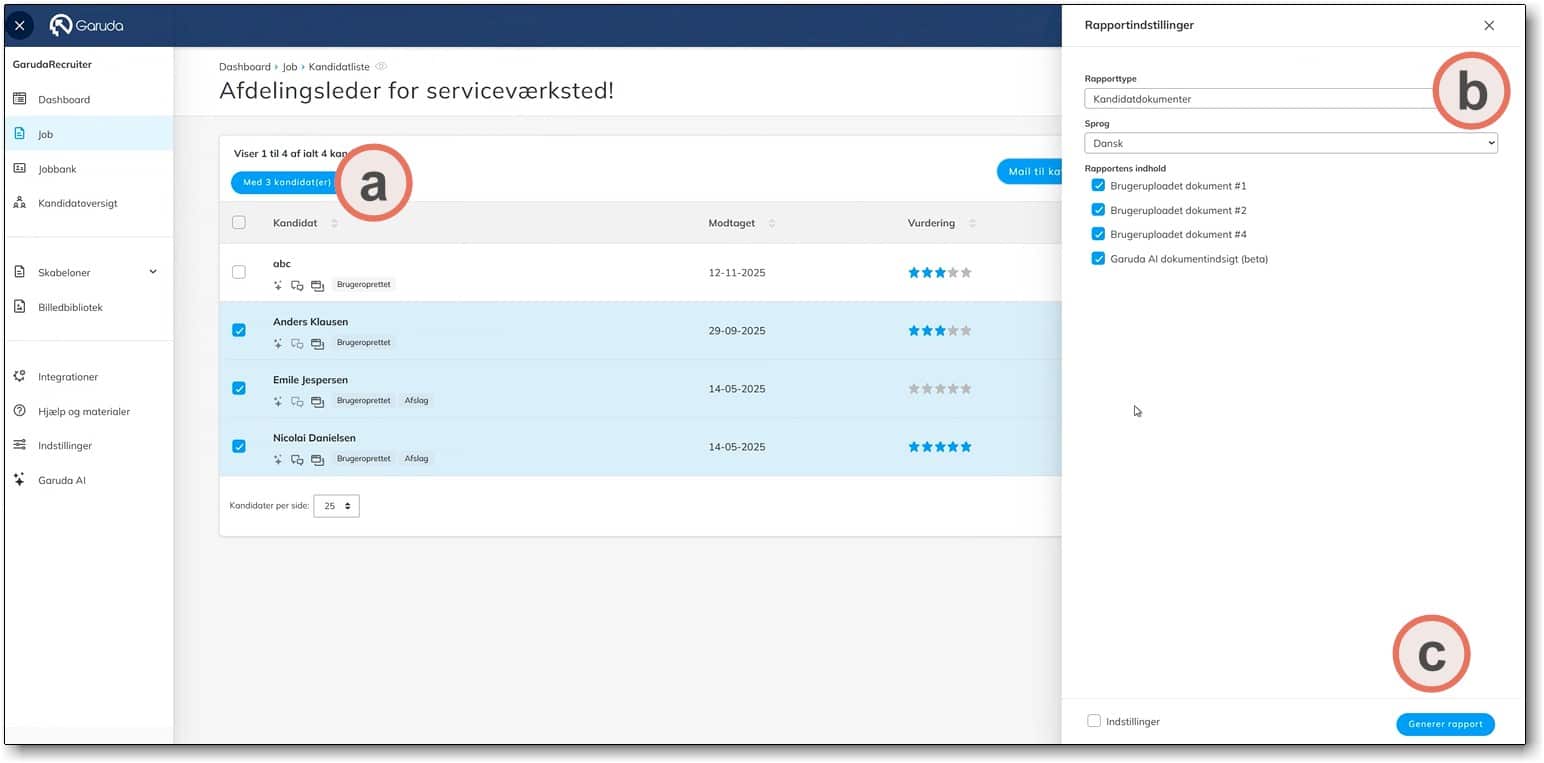Viewport: 1544px width, 763px height.
Task: Click the Dashboard sidebar icon
Action: point(19,99)
